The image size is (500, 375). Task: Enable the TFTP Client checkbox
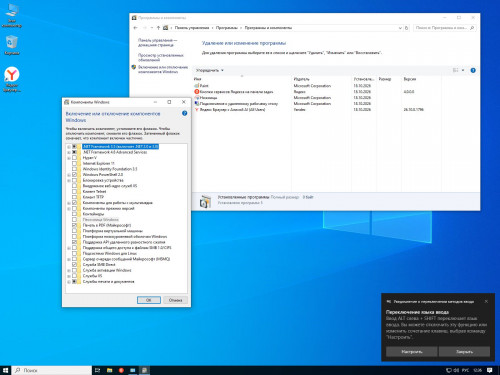[74, 197]
